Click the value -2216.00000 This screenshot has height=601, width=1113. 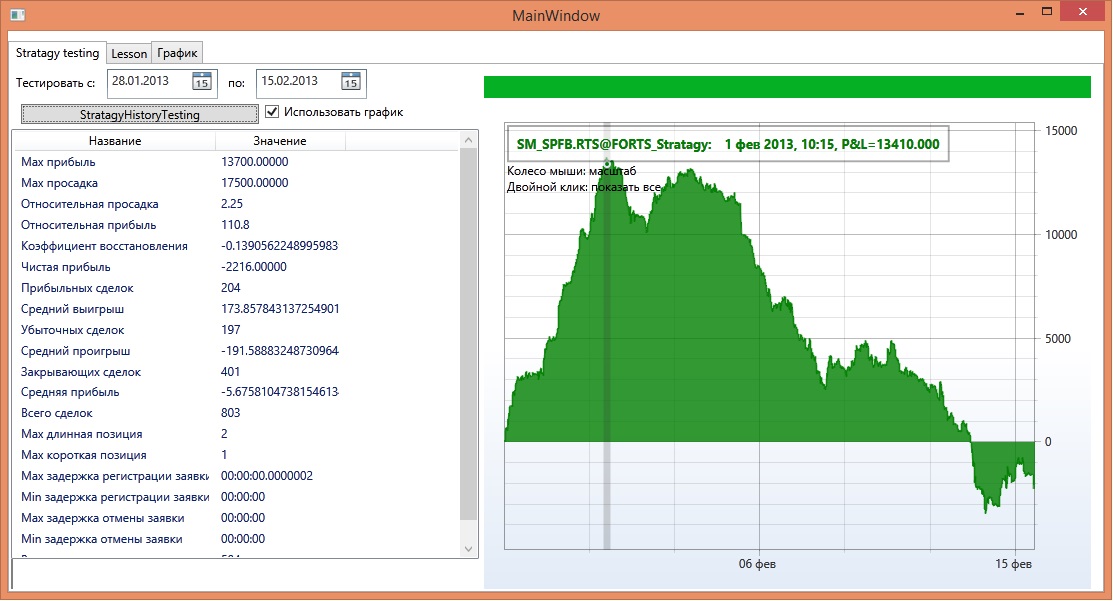(254, 267)
